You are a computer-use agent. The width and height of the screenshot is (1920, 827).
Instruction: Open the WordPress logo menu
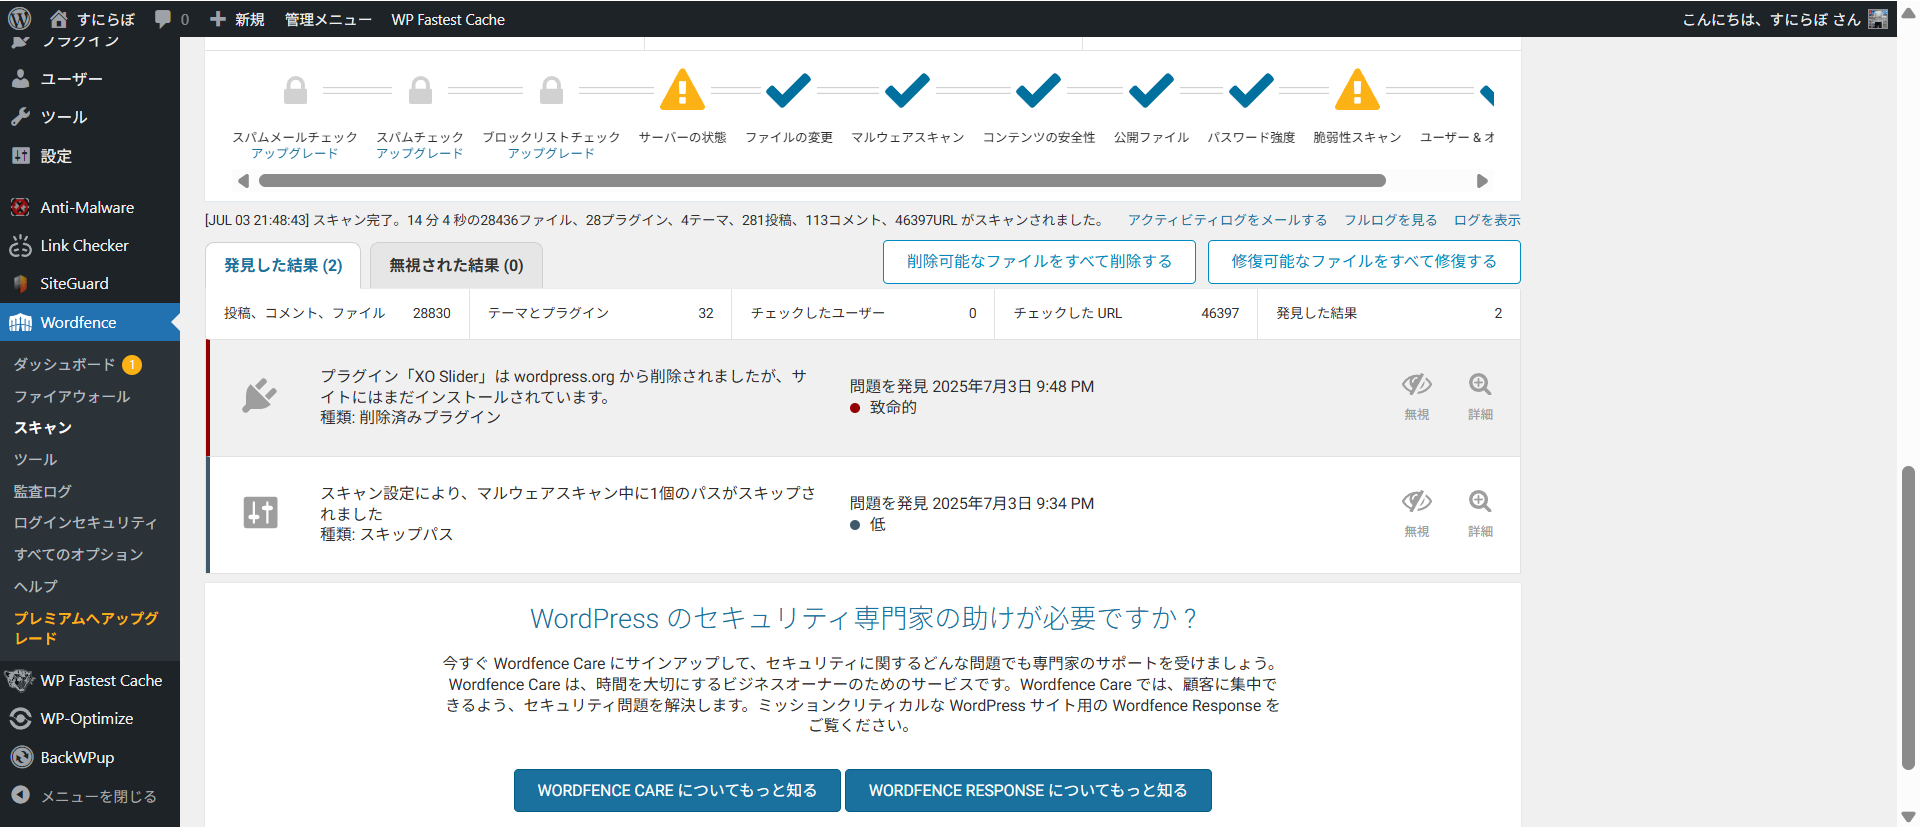click(x=19, y=19)
